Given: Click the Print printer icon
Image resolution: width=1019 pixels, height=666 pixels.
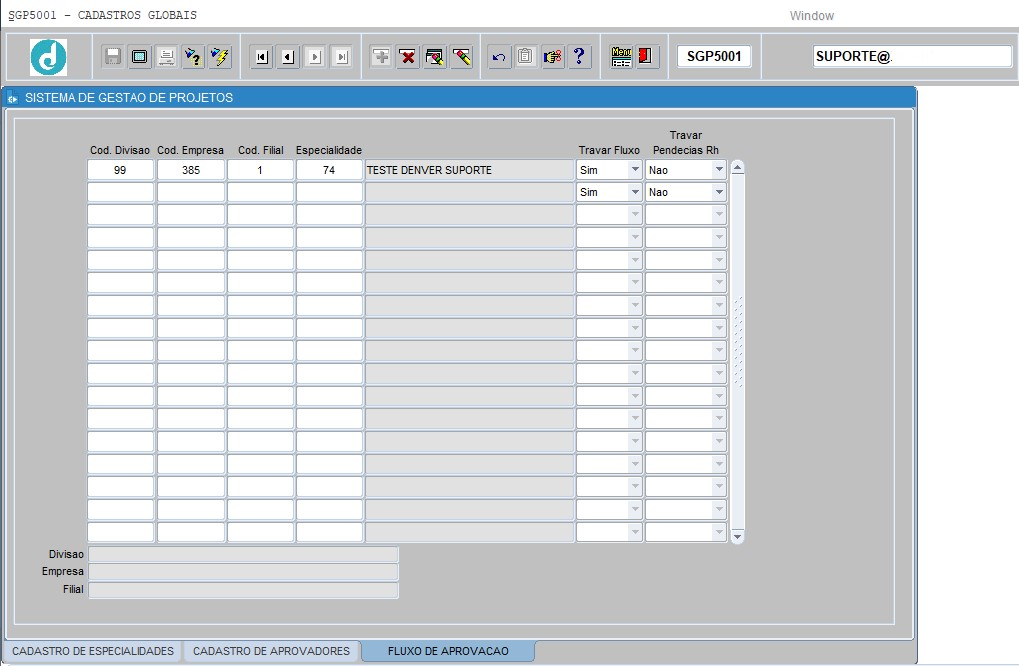Looking at the screenshot, I should click(166, 57).
